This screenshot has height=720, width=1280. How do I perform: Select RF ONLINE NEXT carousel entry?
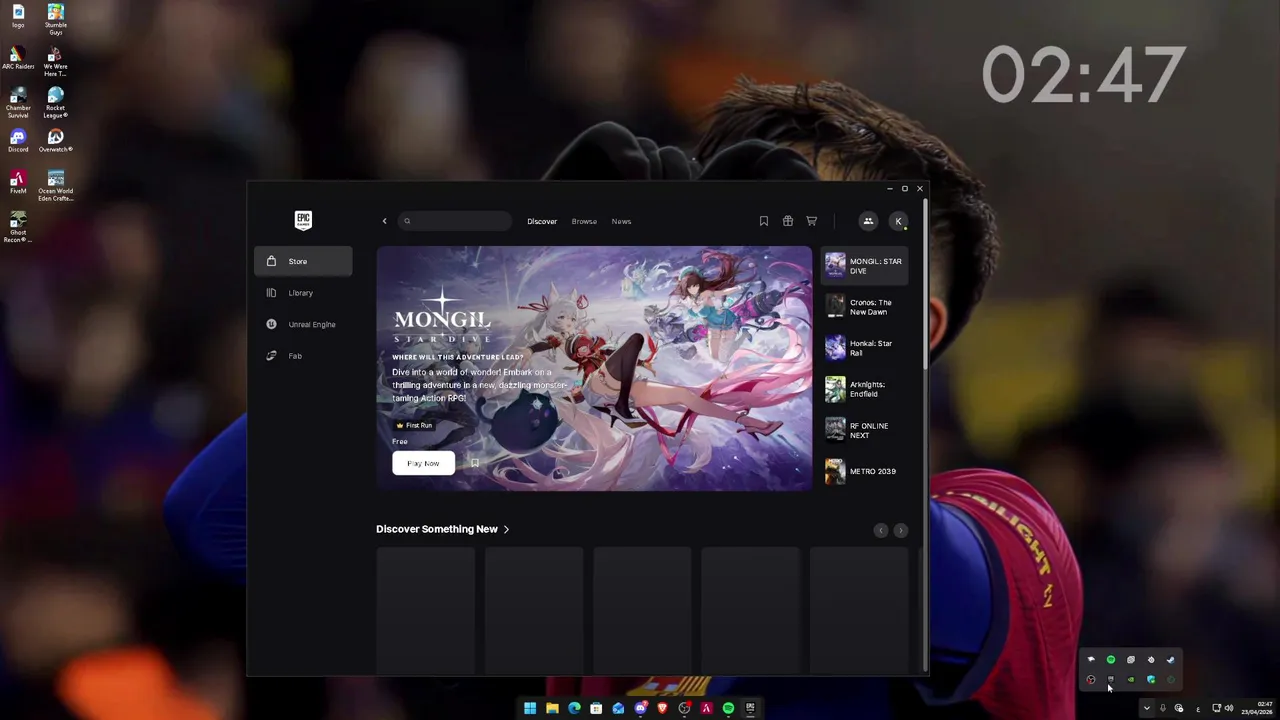[x=865, y=430]
